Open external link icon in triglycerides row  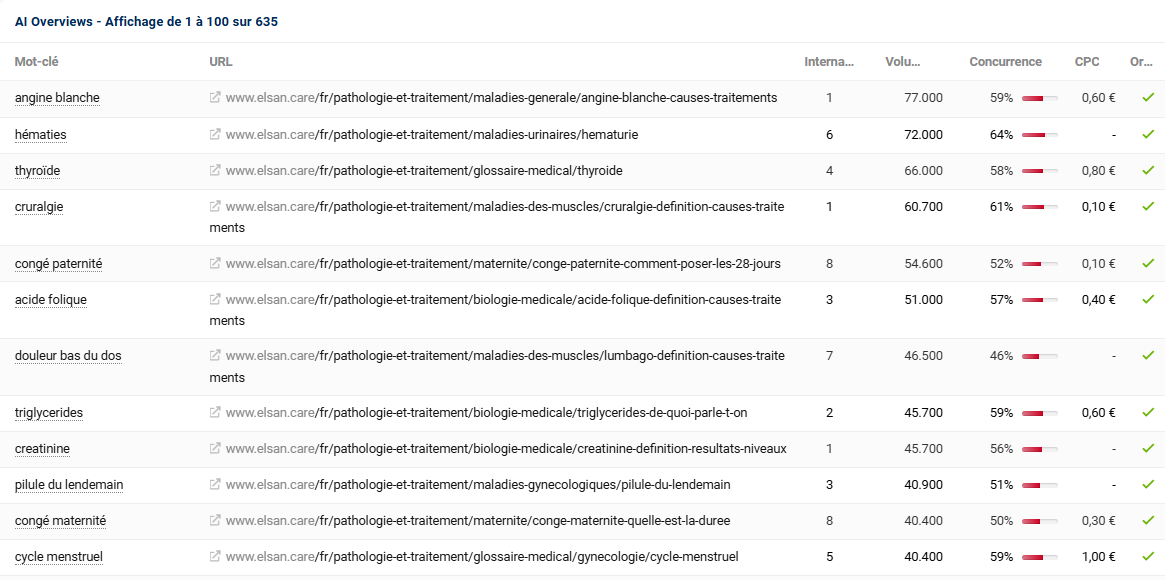point(215,412)
